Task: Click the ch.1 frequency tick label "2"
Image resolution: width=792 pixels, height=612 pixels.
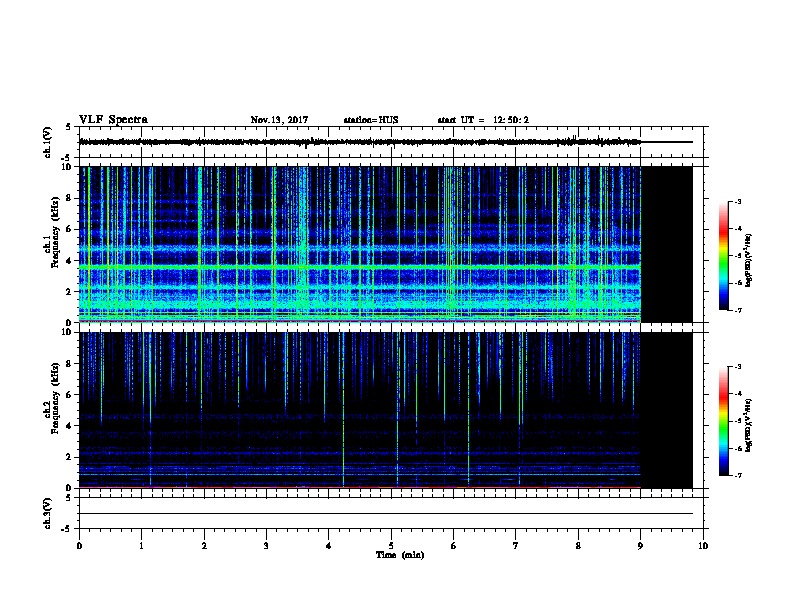Action: 70,291
